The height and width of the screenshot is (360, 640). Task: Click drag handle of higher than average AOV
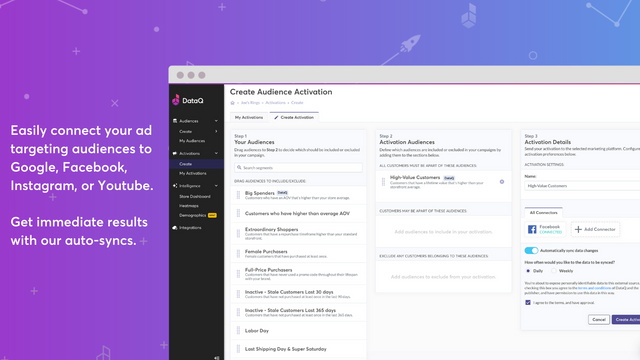pos(238,213)
